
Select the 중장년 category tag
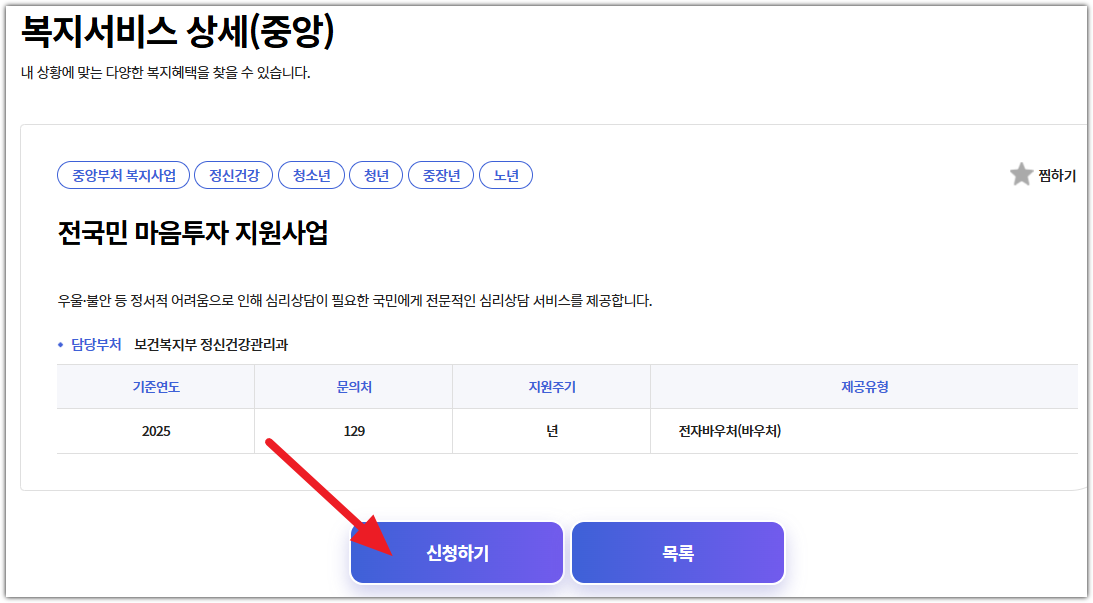441,174
